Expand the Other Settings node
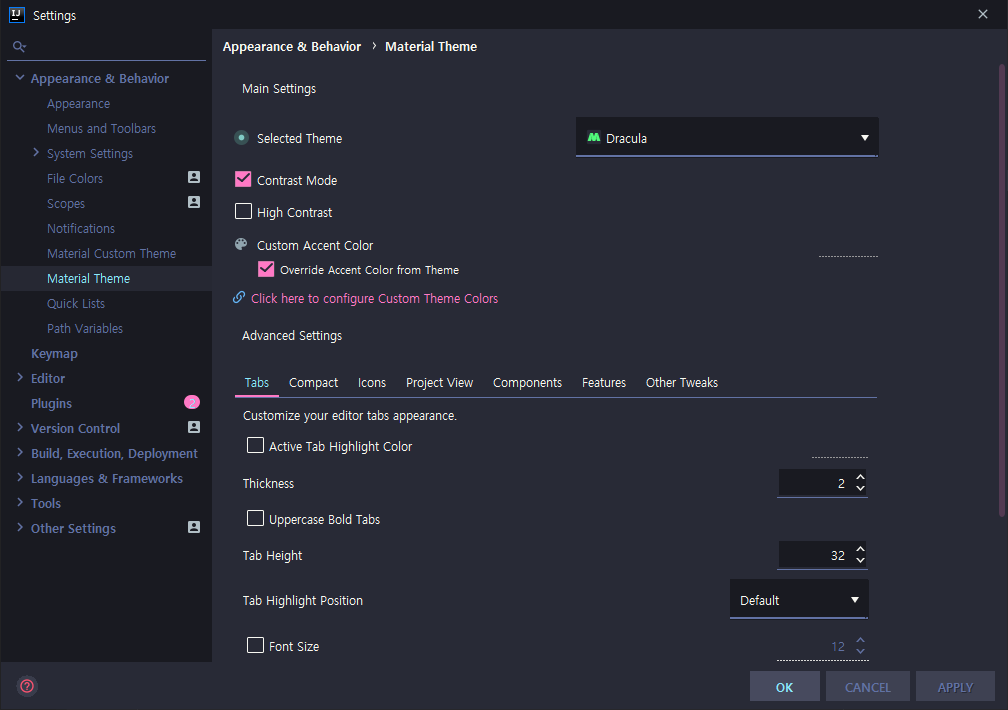Image resolution: width=1008 pixels, height=710 pixels. click(x=20, y=527)
